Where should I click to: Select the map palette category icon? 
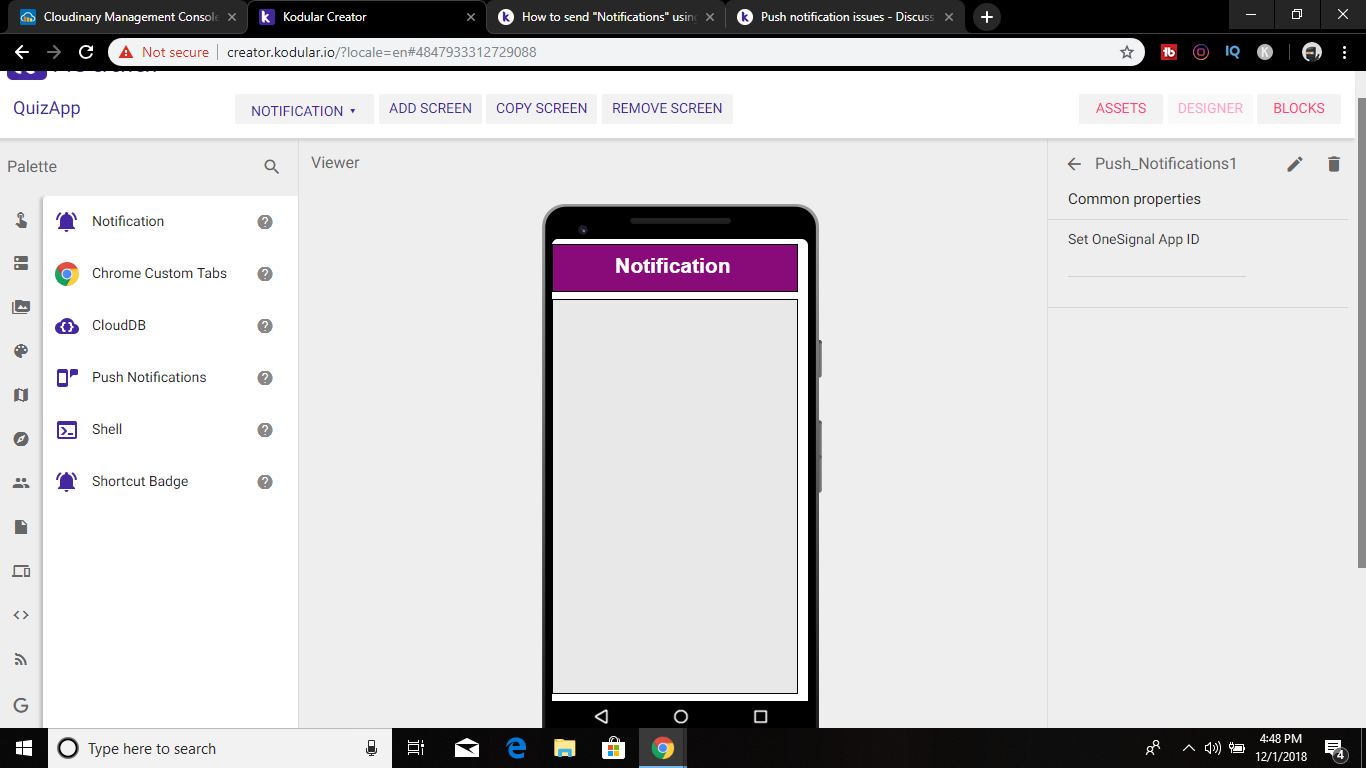pyautogui.click(x=21, y=395)
